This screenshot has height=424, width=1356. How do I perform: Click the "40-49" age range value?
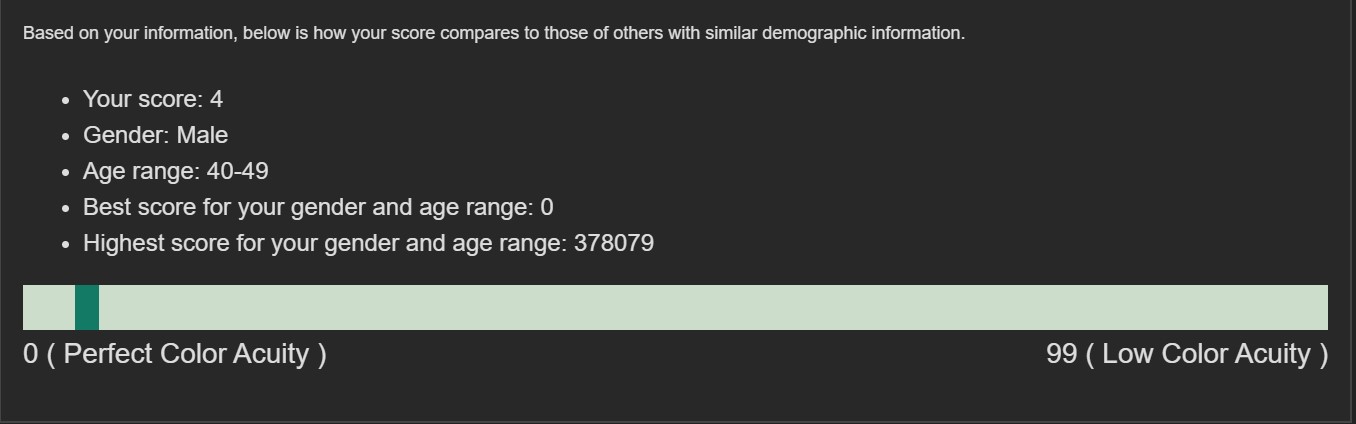pyautogui.click(x=238, y=171)
